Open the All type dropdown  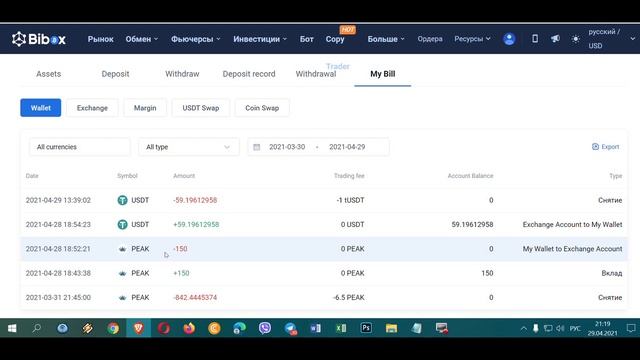[x=189, y=147]
